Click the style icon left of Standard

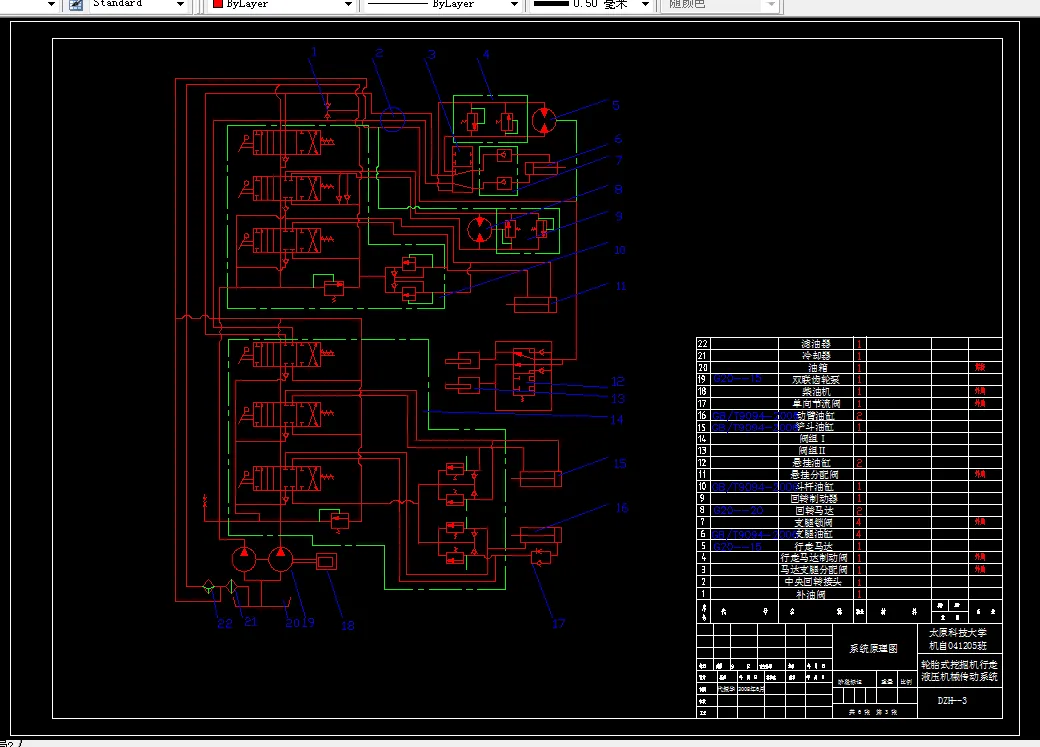[x=76, y=5]
